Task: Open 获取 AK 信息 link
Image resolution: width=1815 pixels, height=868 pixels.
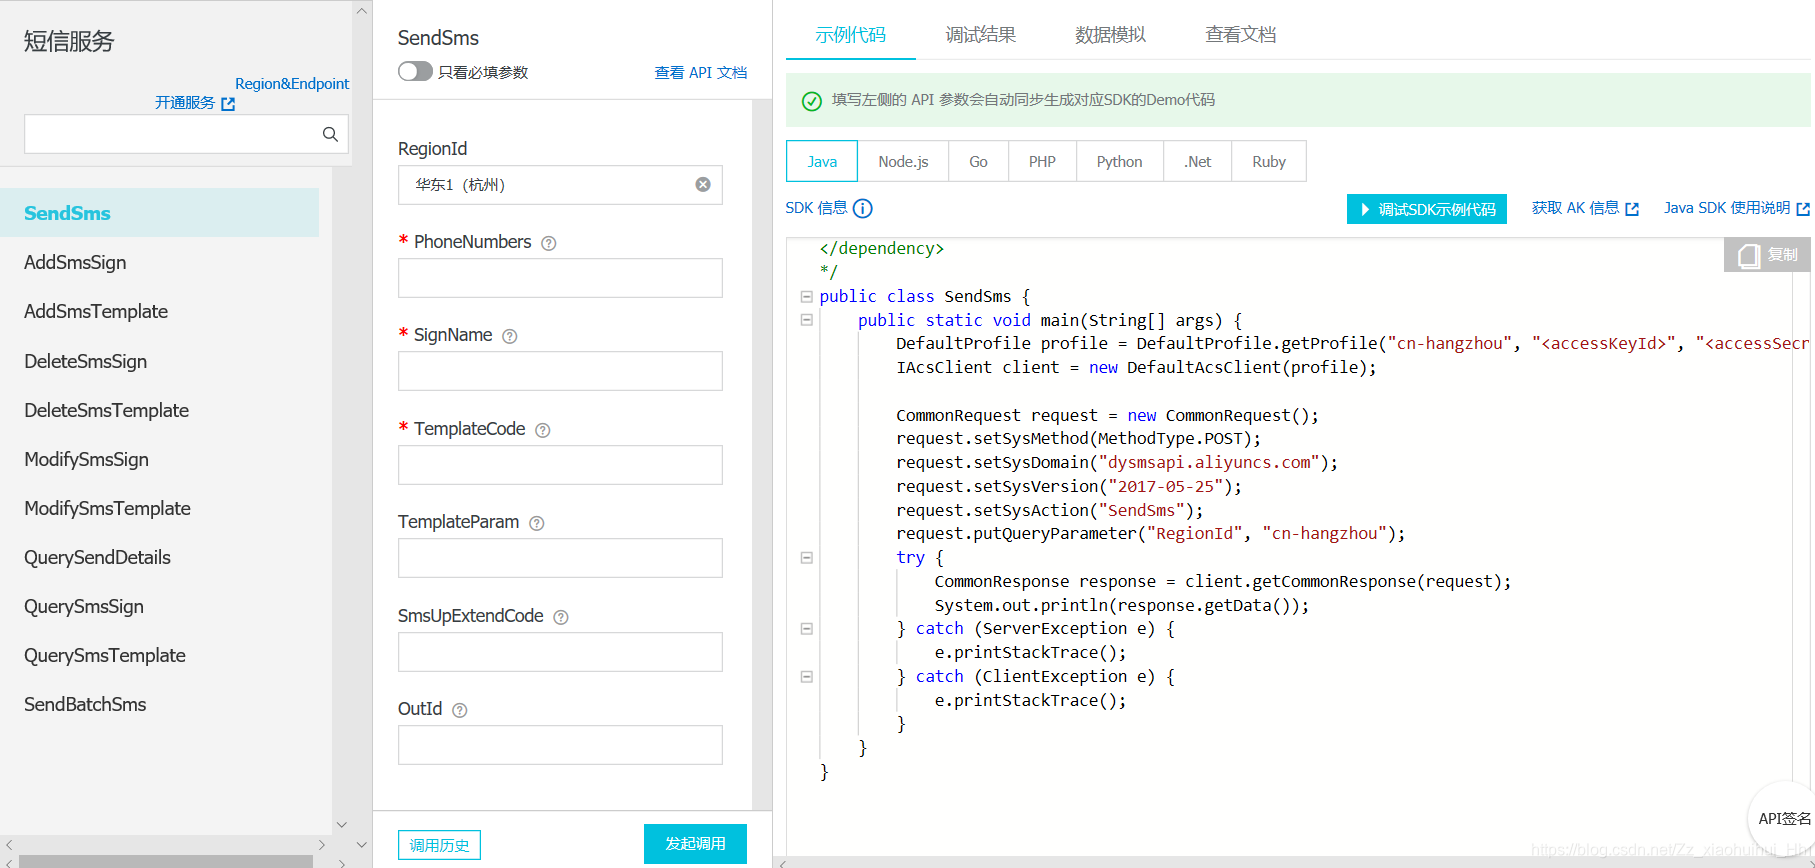Action: point(1575,208)
